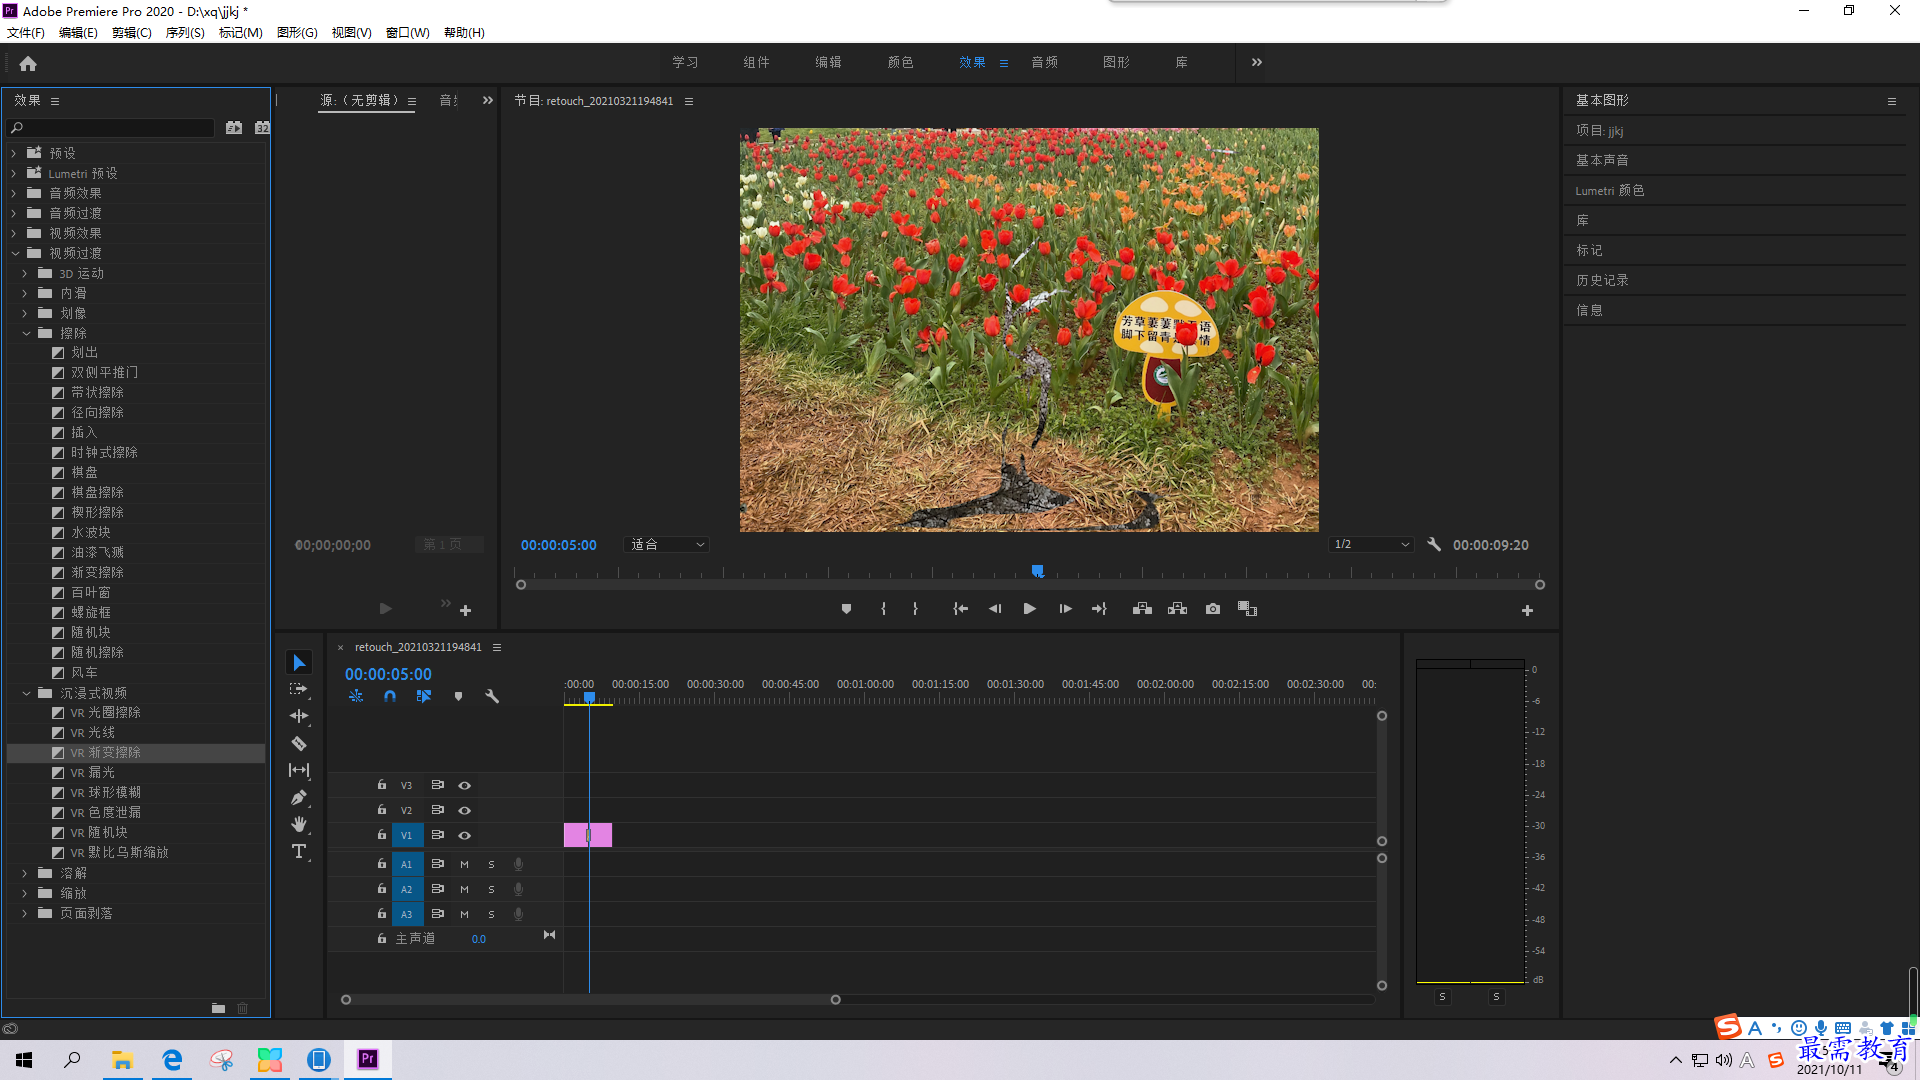The image size is (1920, 1080).
Task: Click the Add Marker button under the monitor
Action: pyautogui.click(x=846, y=608)
